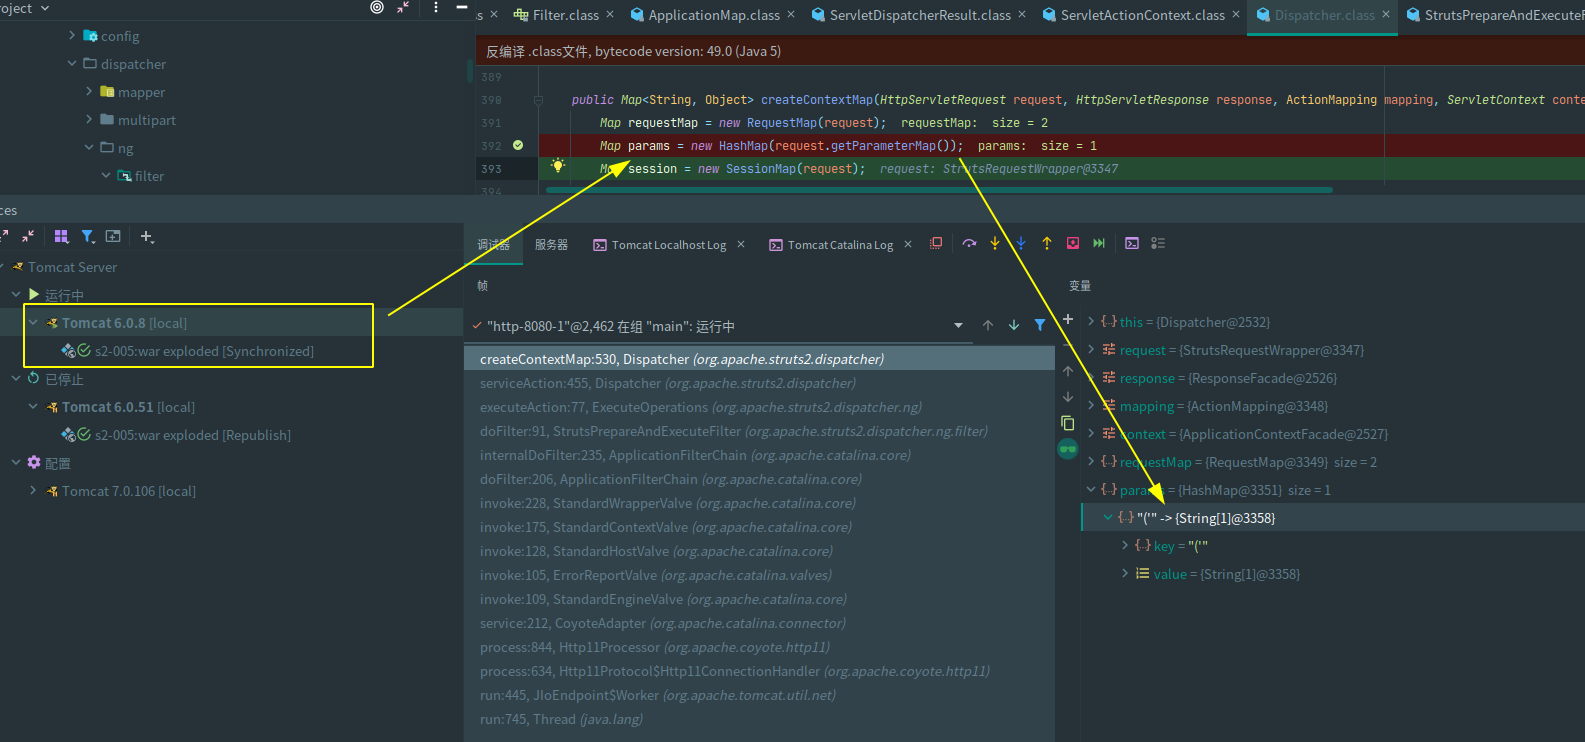This screenshot has height=742, width=1585.
Task: Click the Evaluate Expression console icon
Action: coord(1132,243)
